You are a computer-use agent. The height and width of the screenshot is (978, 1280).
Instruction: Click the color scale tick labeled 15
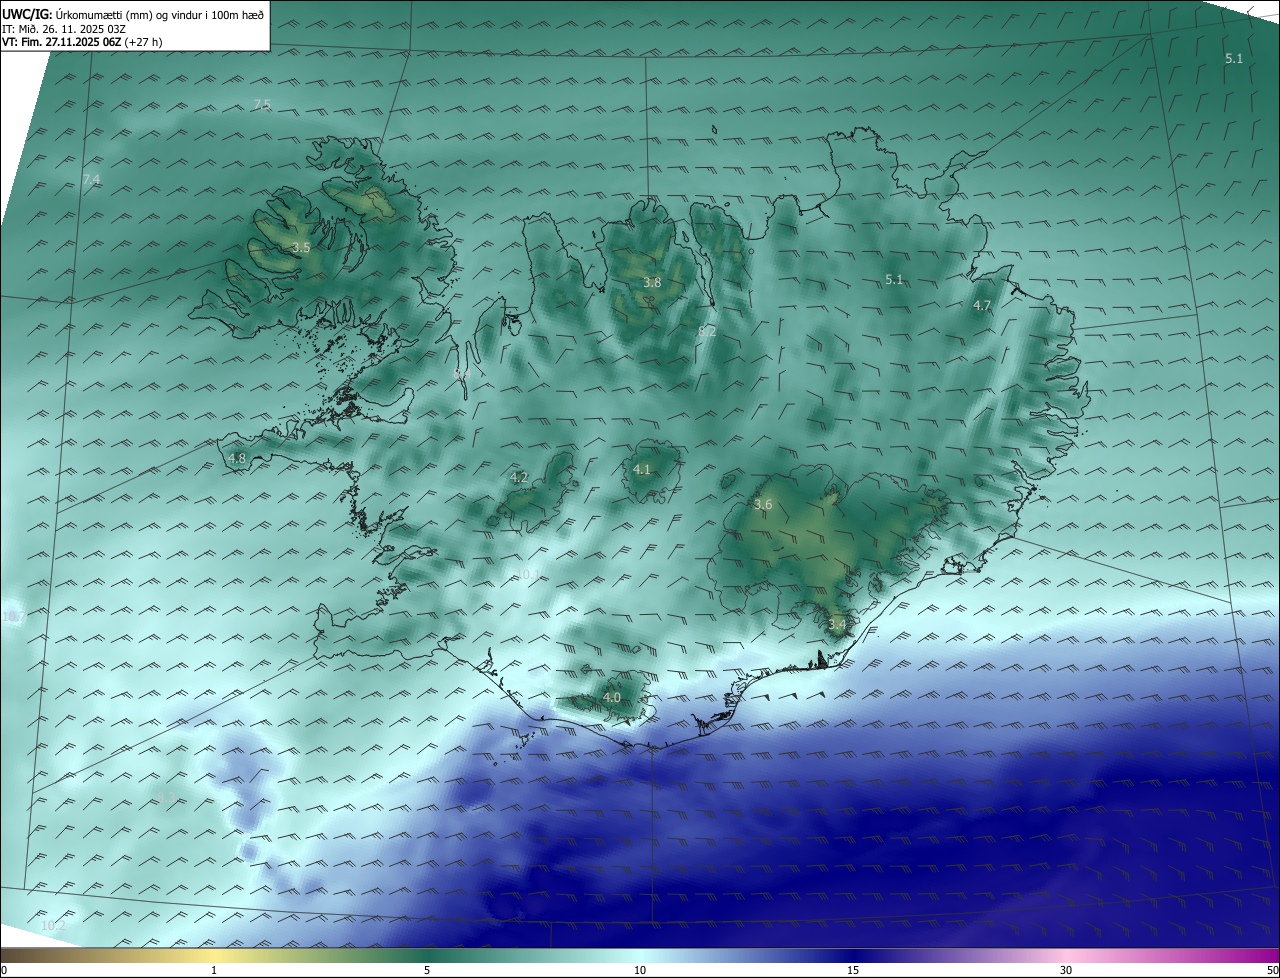pos(853,970)
